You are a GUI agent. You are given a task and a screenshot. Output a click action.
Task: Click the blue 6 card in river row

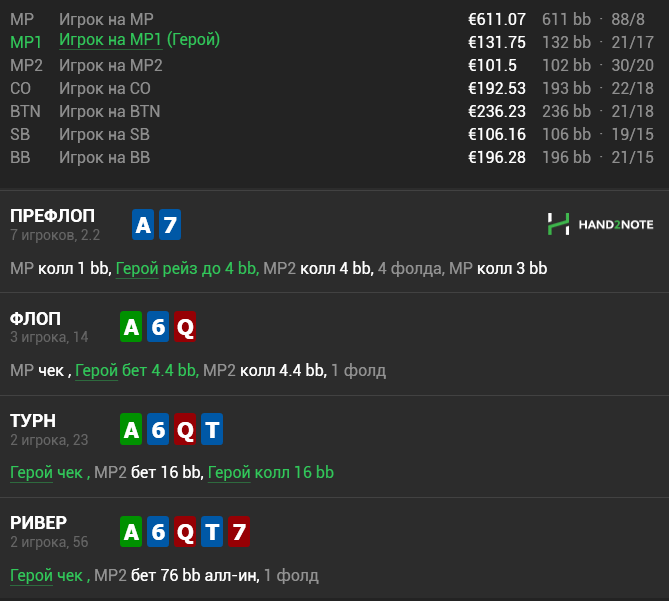point(158,533)
